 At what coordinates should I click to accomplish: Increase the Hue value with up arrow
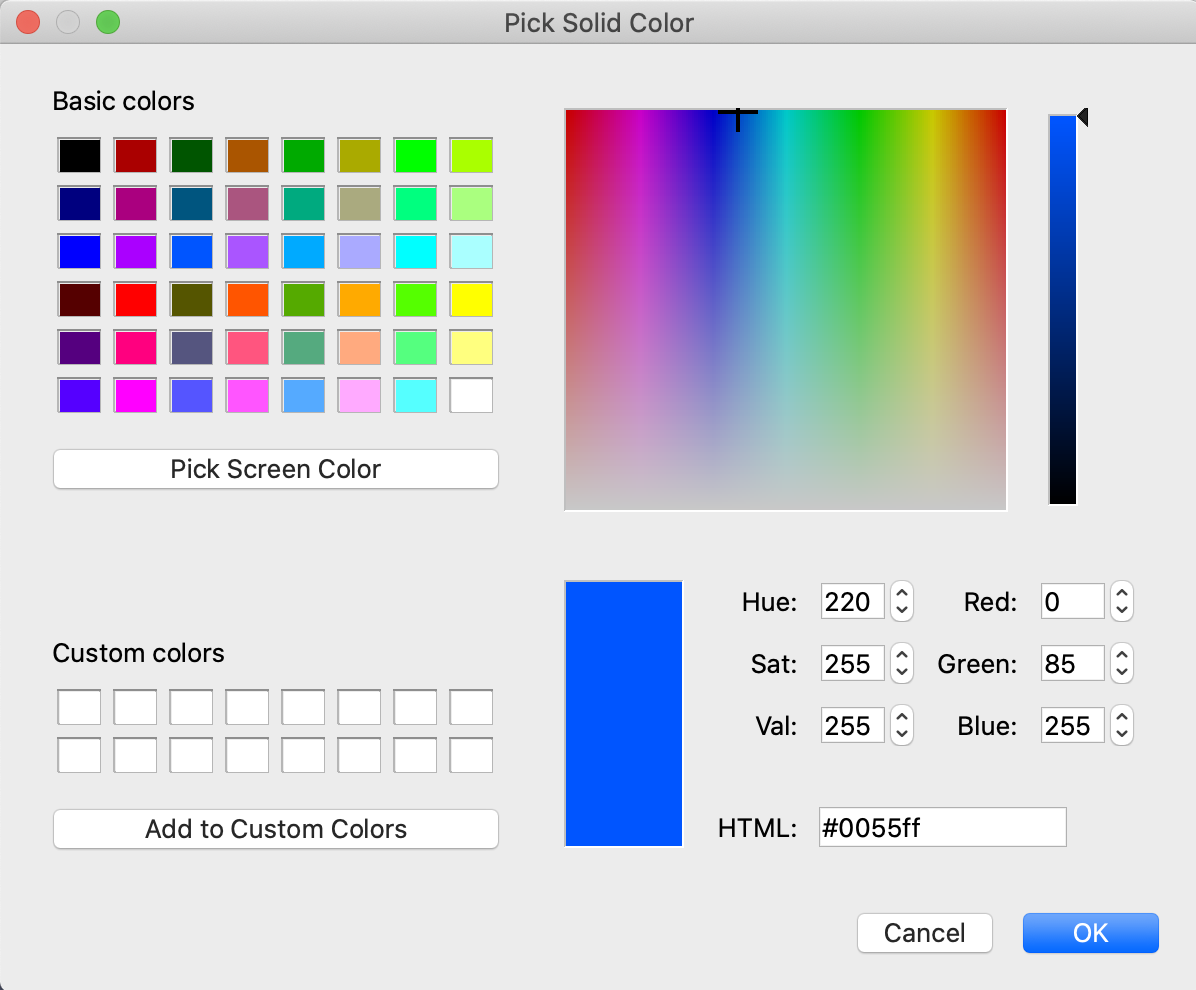(902, 593)
